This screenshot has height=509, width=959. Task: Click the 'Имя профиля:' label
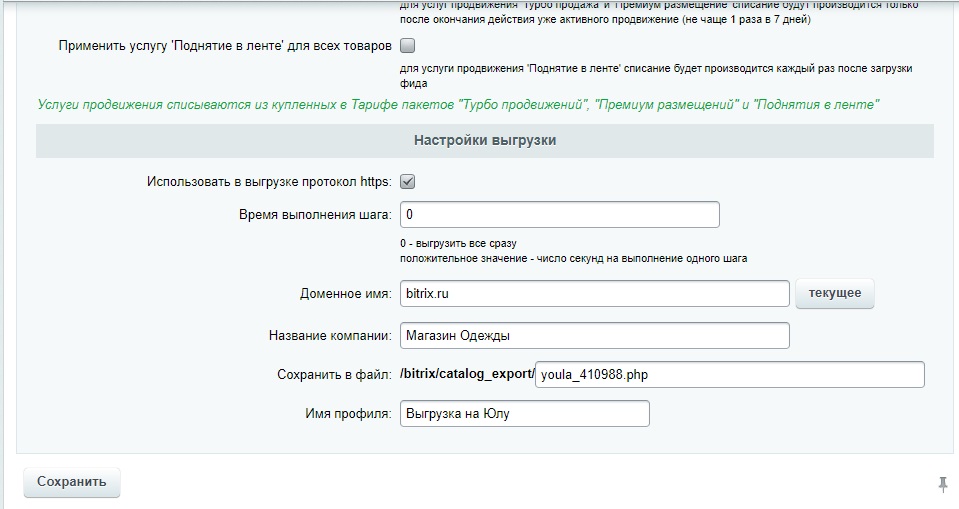click(348, 414)
